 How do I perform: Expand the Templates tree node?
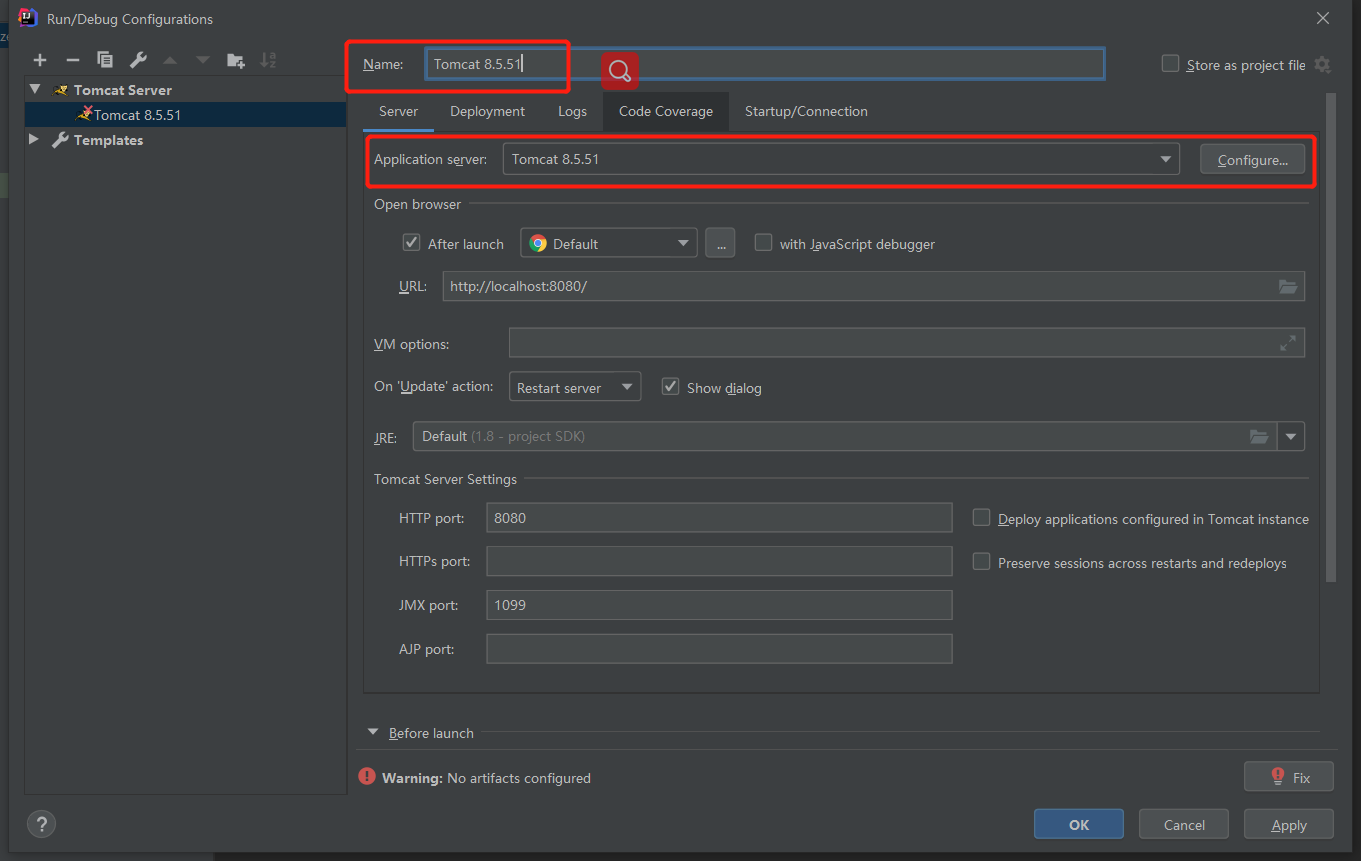click(x=35, y=140)
